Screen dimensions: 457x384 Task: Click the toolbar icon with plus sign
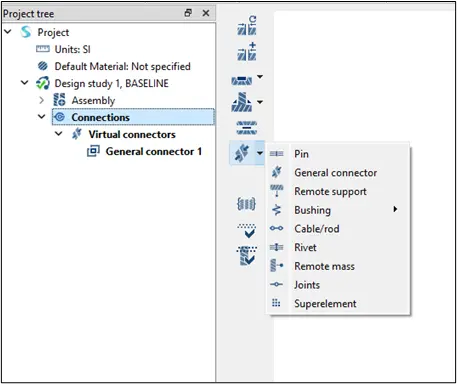pyautogui.click(x=247, y=52)
